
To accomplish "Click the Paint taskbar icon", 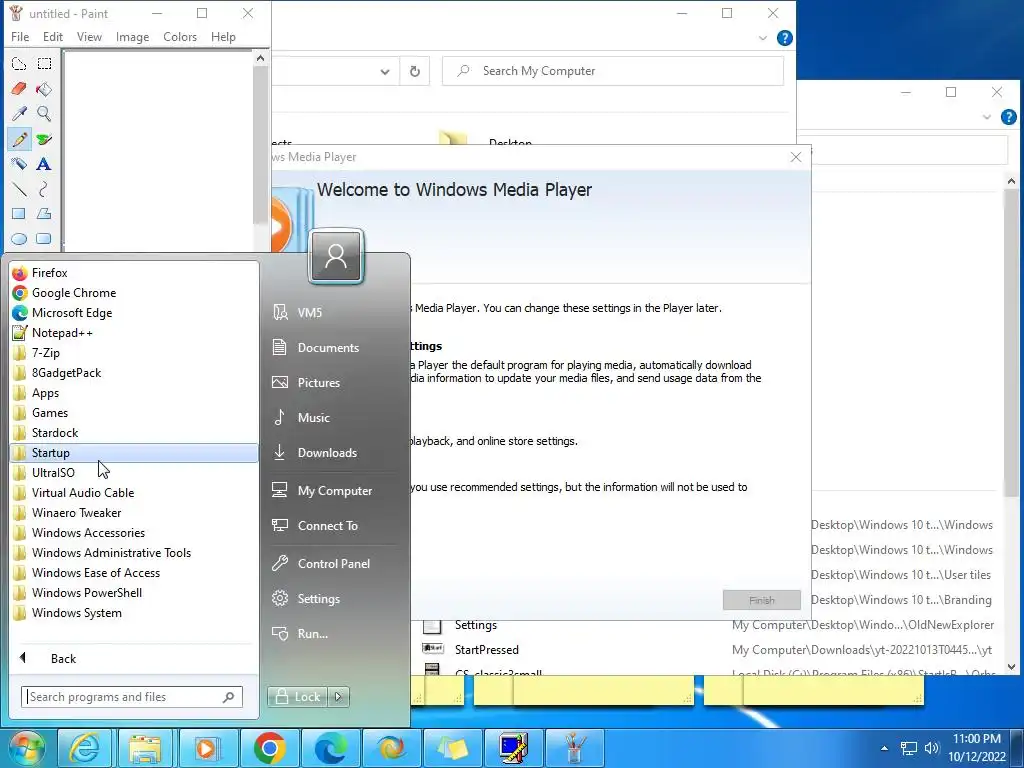I will click(x=574, y=748).
